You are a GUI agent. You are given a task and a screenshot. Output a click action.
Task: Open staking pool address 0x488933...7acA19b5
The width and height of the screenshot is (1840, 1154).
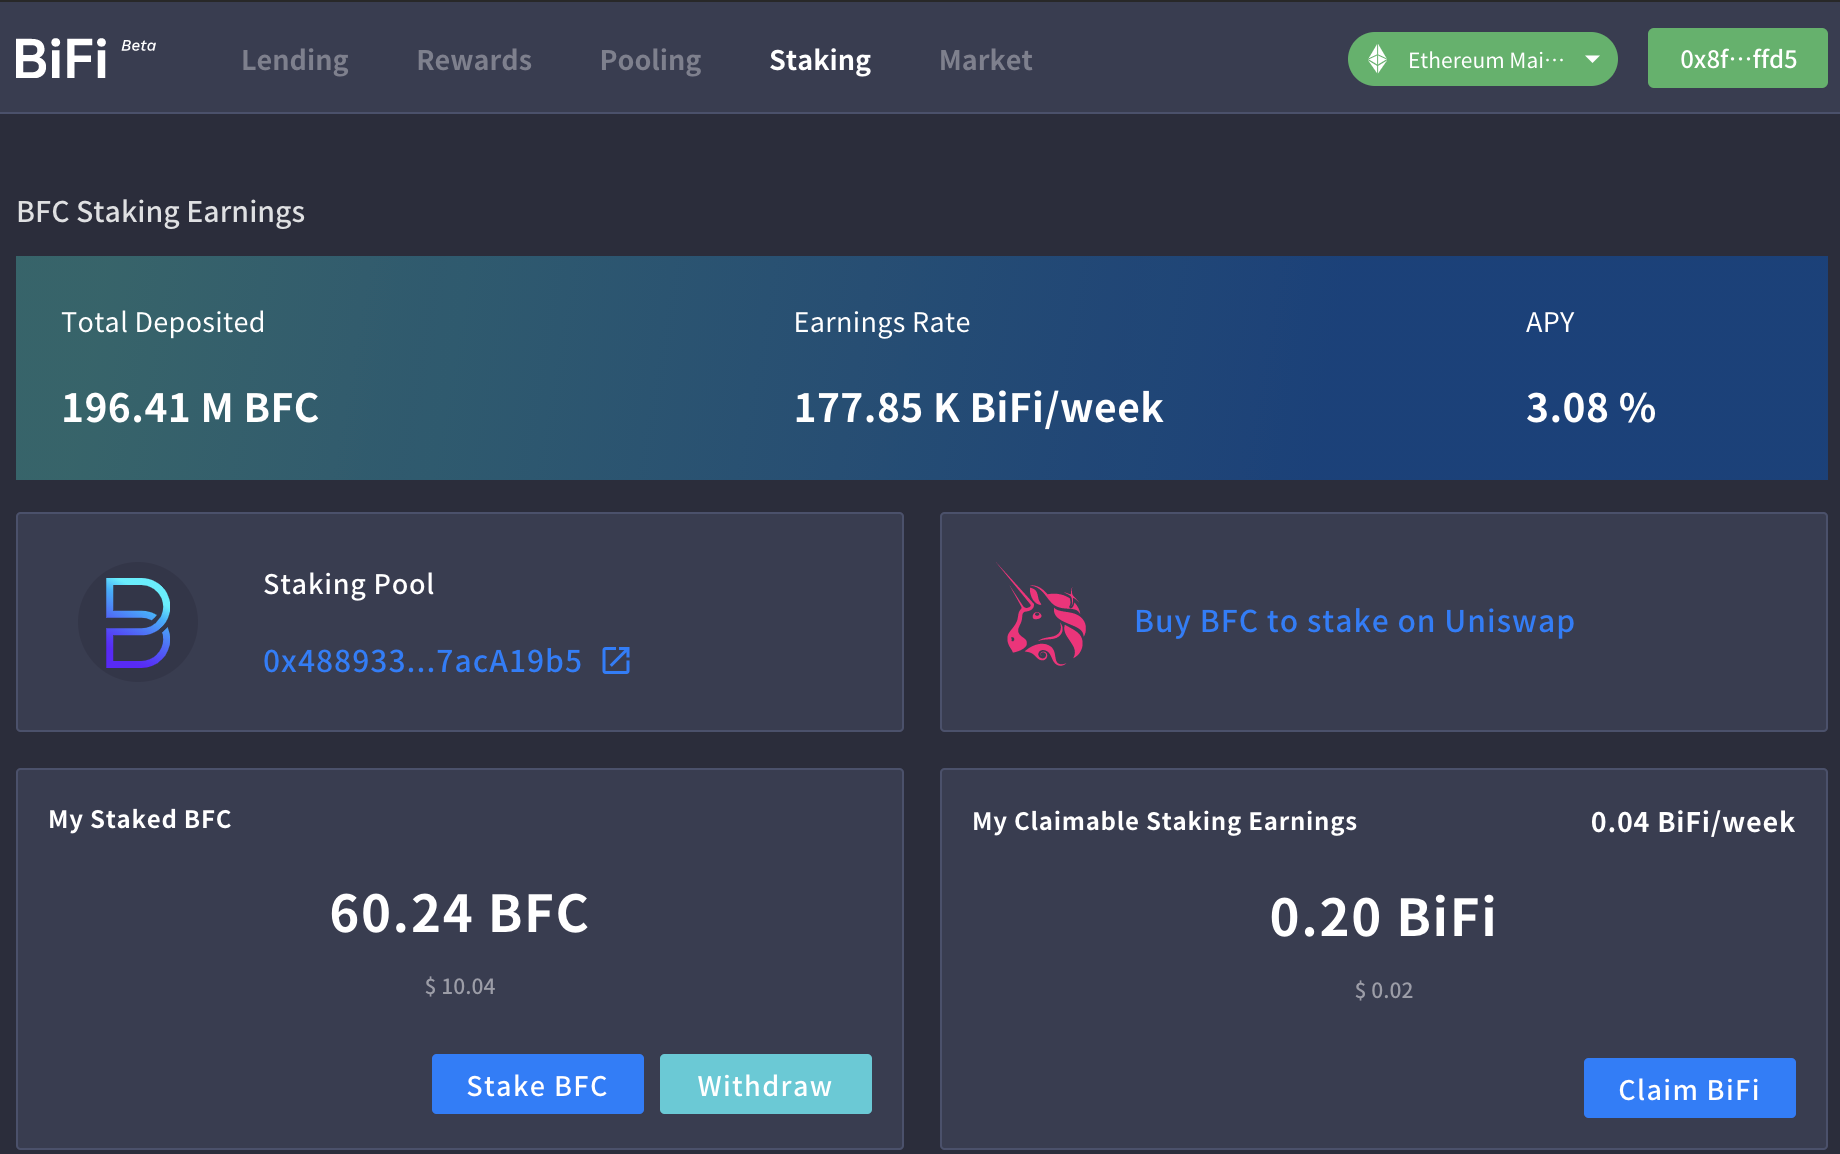click(422, 661)
